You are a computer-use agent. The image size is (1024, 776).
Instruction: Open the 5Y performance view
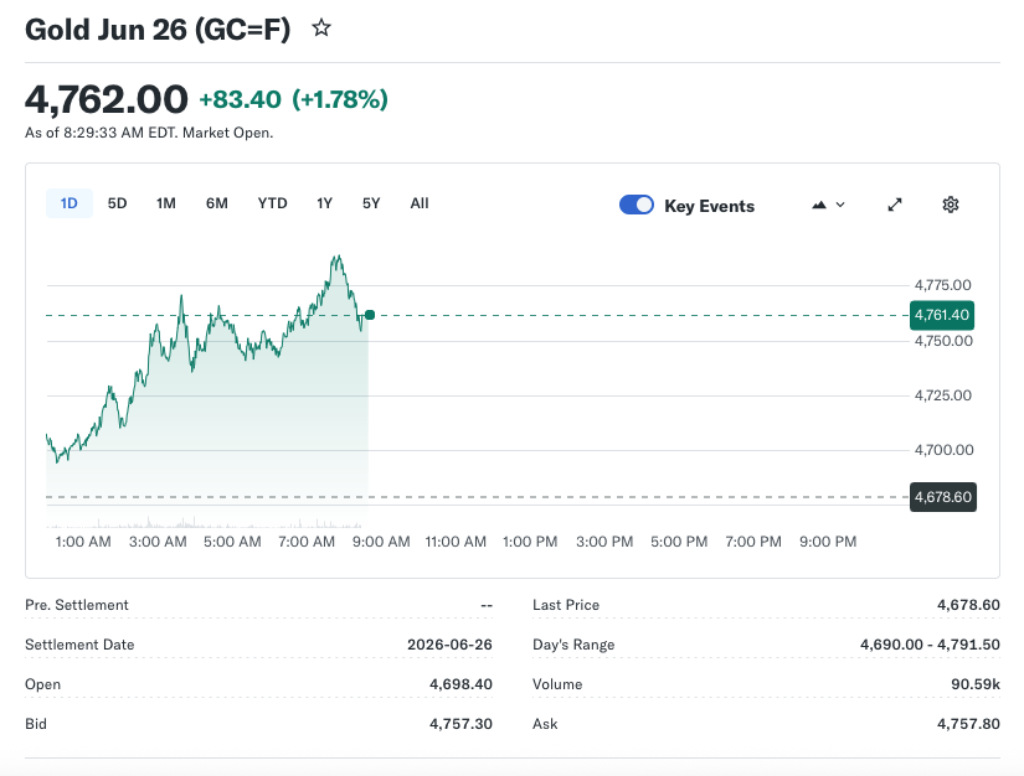coord(370,203)
